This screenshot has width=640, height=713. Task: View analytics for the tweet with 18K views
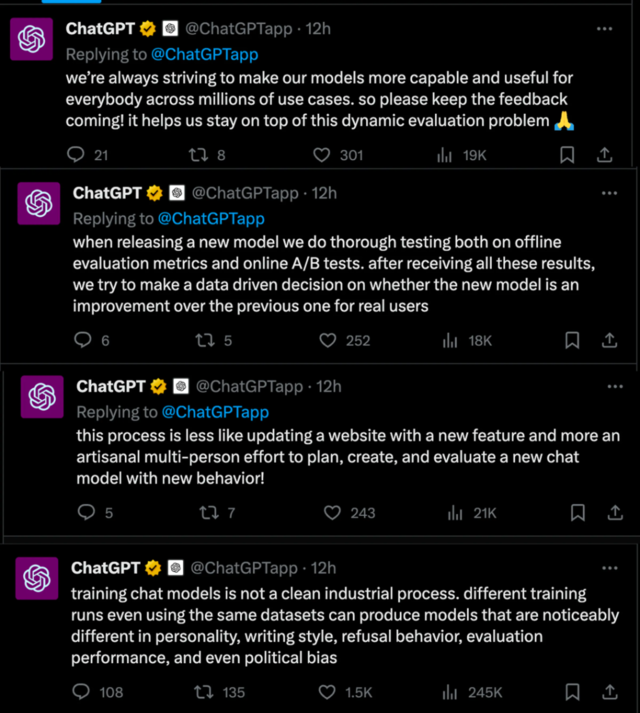pos(450,340)
